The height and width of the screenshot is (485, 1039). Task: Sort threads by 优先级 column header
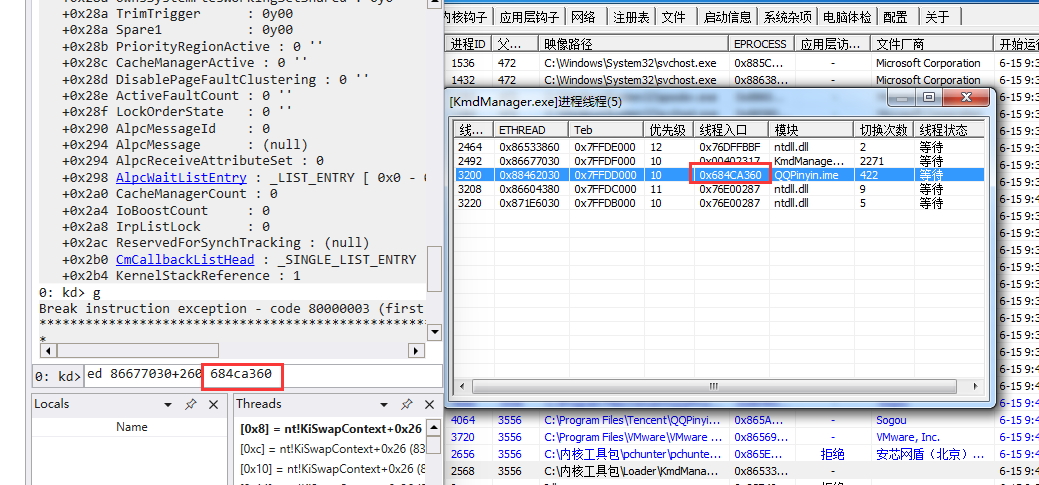(x=667, y=130)
